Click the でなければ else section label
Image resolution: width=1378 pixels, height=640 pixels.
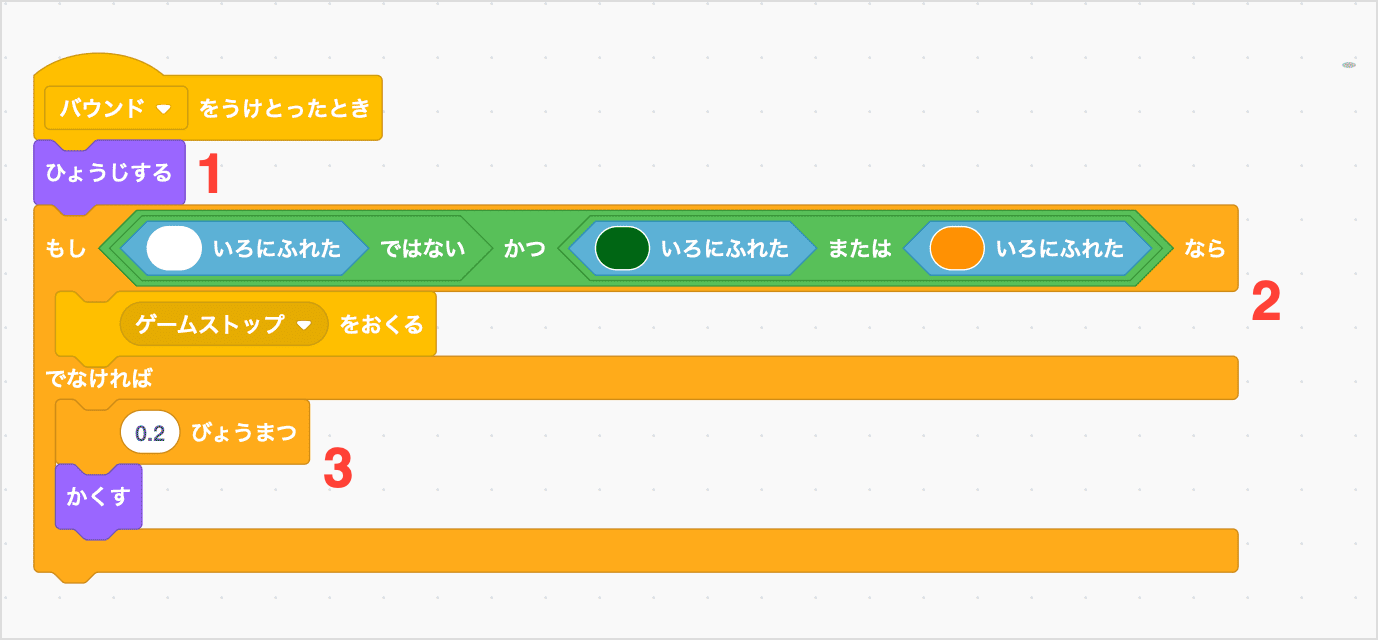click(96, 377)
